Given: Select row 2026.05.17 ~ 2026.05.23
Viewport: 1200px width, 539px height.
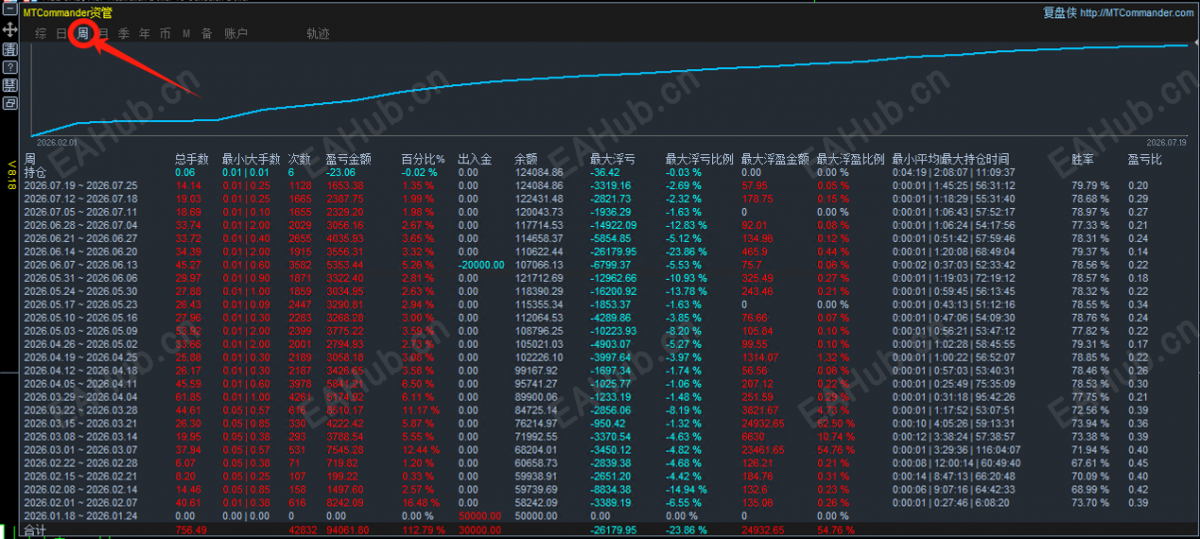Looking at the screenshot, I should [x=81, y=304].
